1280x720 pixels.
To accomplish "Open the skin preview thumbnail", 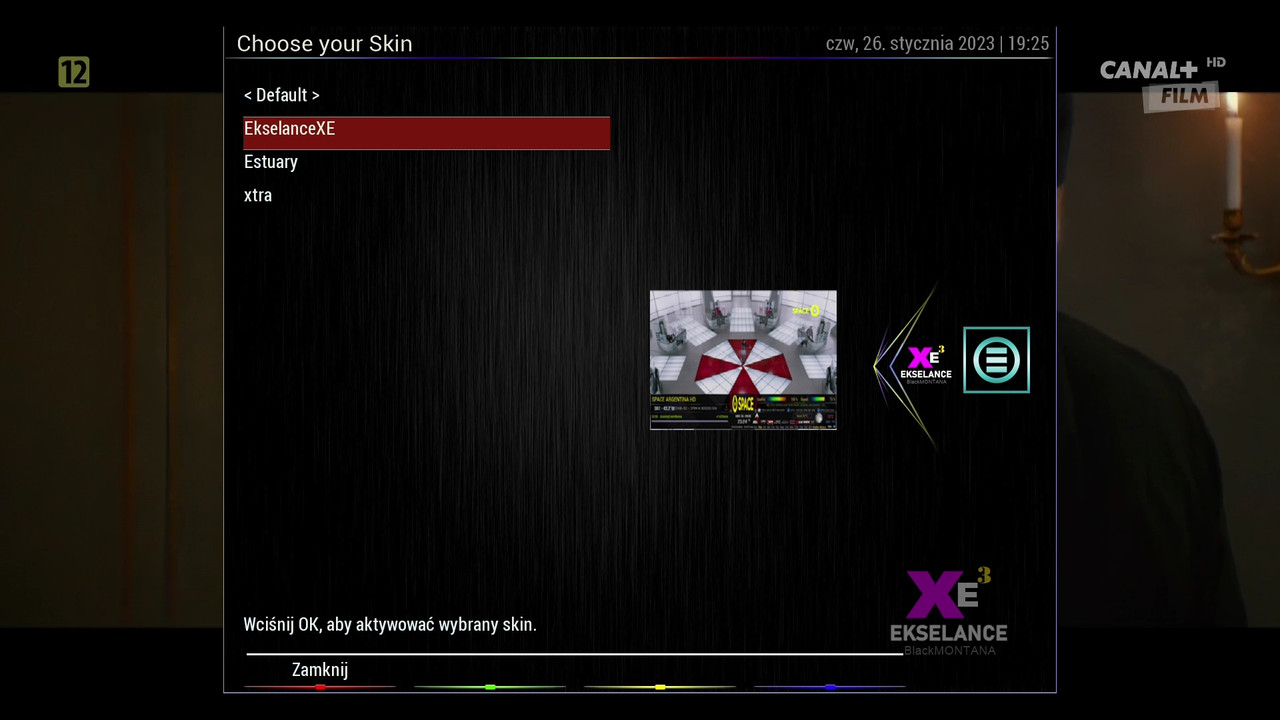I will tap(743, 360).
